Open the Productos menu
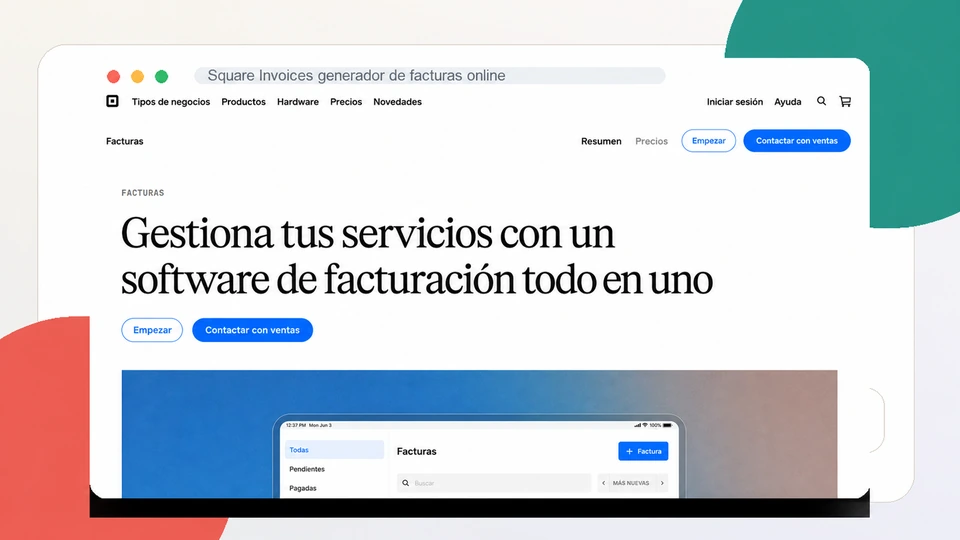The width and height of the screenshot is (960, 540). (x=243, y=102)
